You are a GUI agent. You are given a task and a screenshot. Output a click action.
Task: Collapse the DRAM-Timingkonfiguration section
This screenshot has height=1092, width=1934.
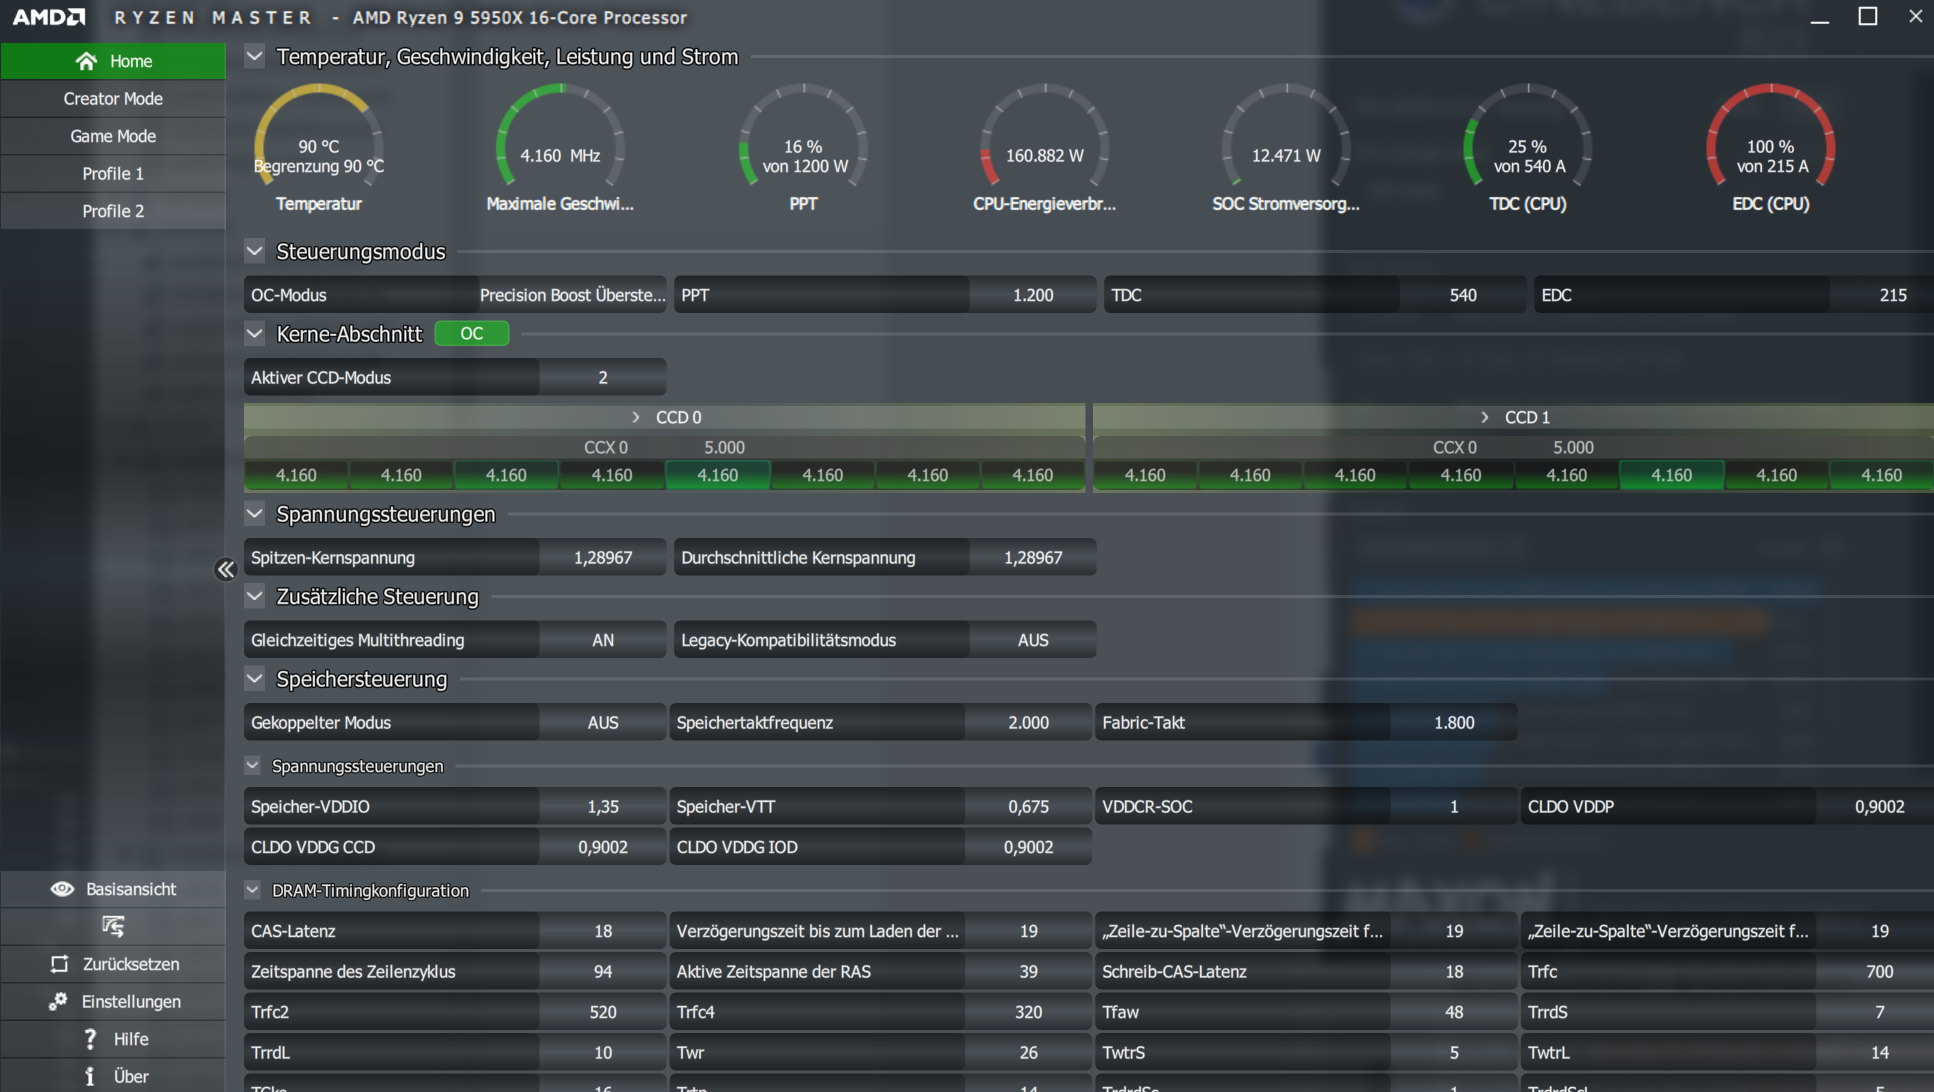coord(253,890)
